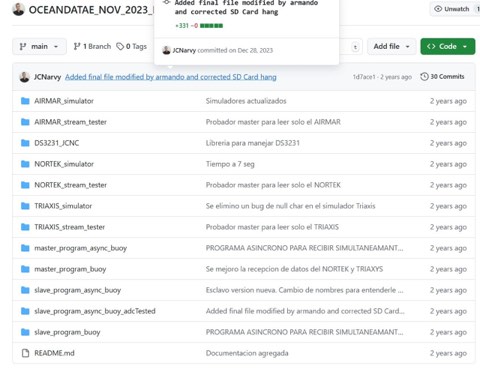Open the Add file dropdown
480x369 pixels.
(x=391, y=46)
